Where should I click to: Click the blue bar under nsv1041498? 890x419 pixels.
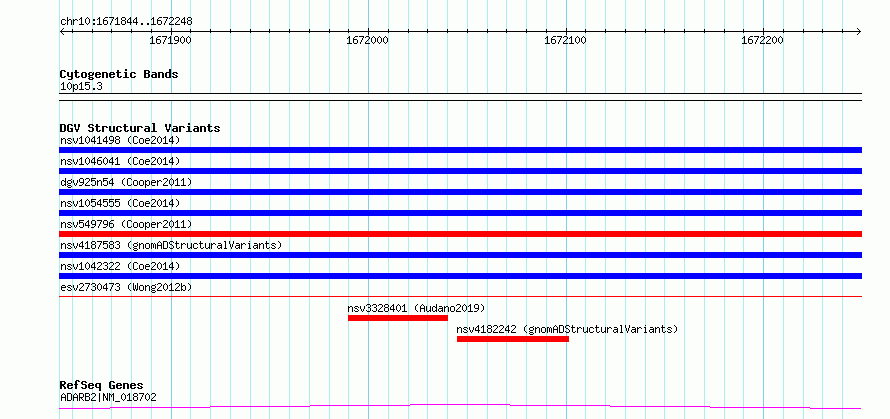[460, 150]
